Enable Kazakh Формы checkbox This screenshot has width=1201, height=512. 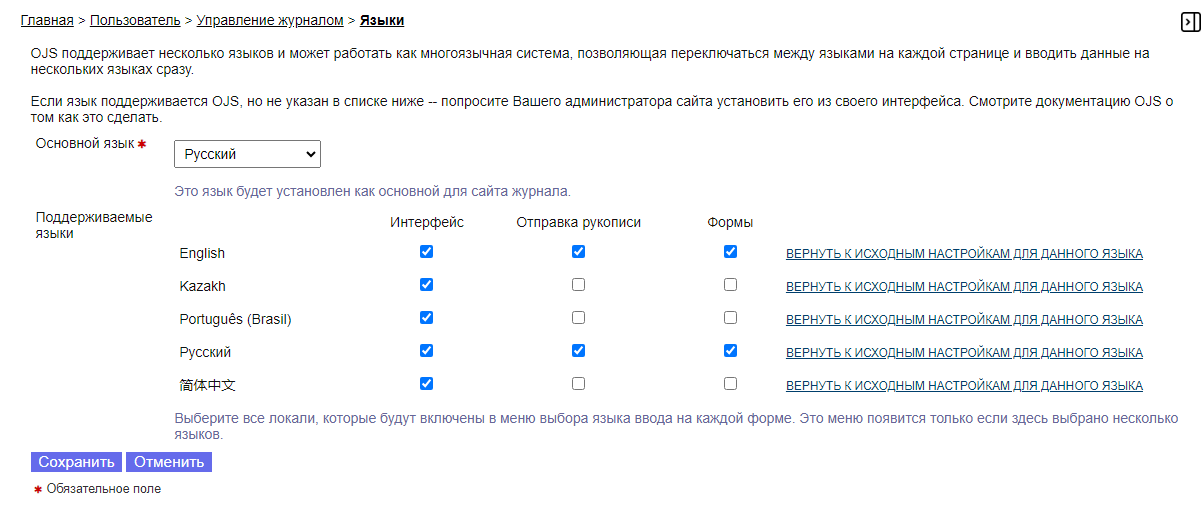[x=730, y=285]
